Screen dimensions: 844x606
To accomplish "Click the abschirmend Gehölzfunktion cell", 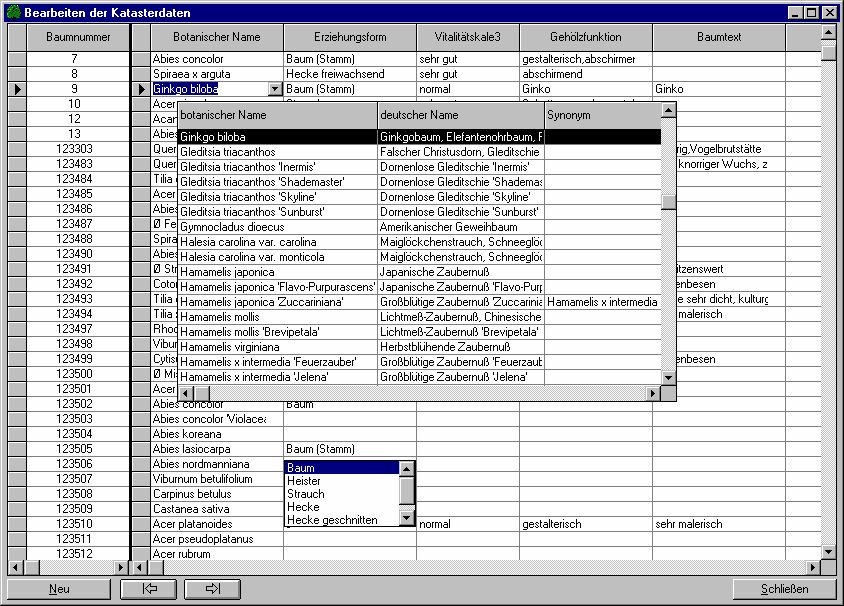I will (586, 74).
